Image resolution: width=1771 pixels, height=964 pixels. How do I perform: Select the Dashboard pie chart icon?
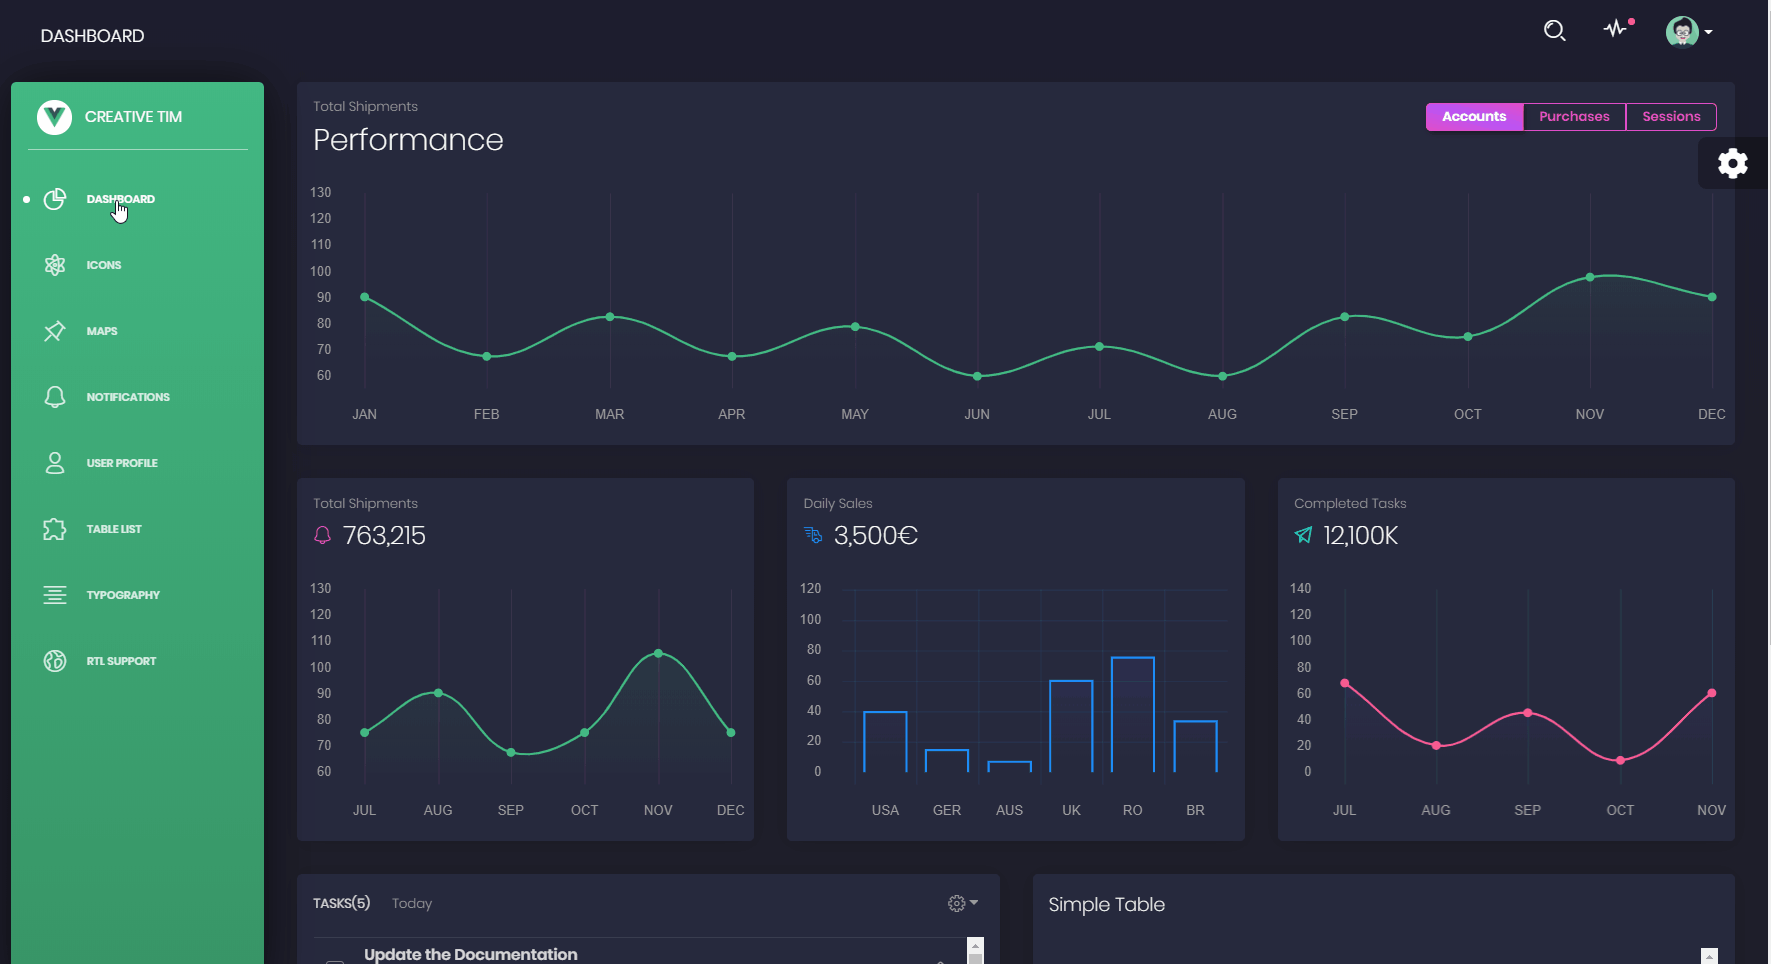pyautogui.click(x=55, y=199)
